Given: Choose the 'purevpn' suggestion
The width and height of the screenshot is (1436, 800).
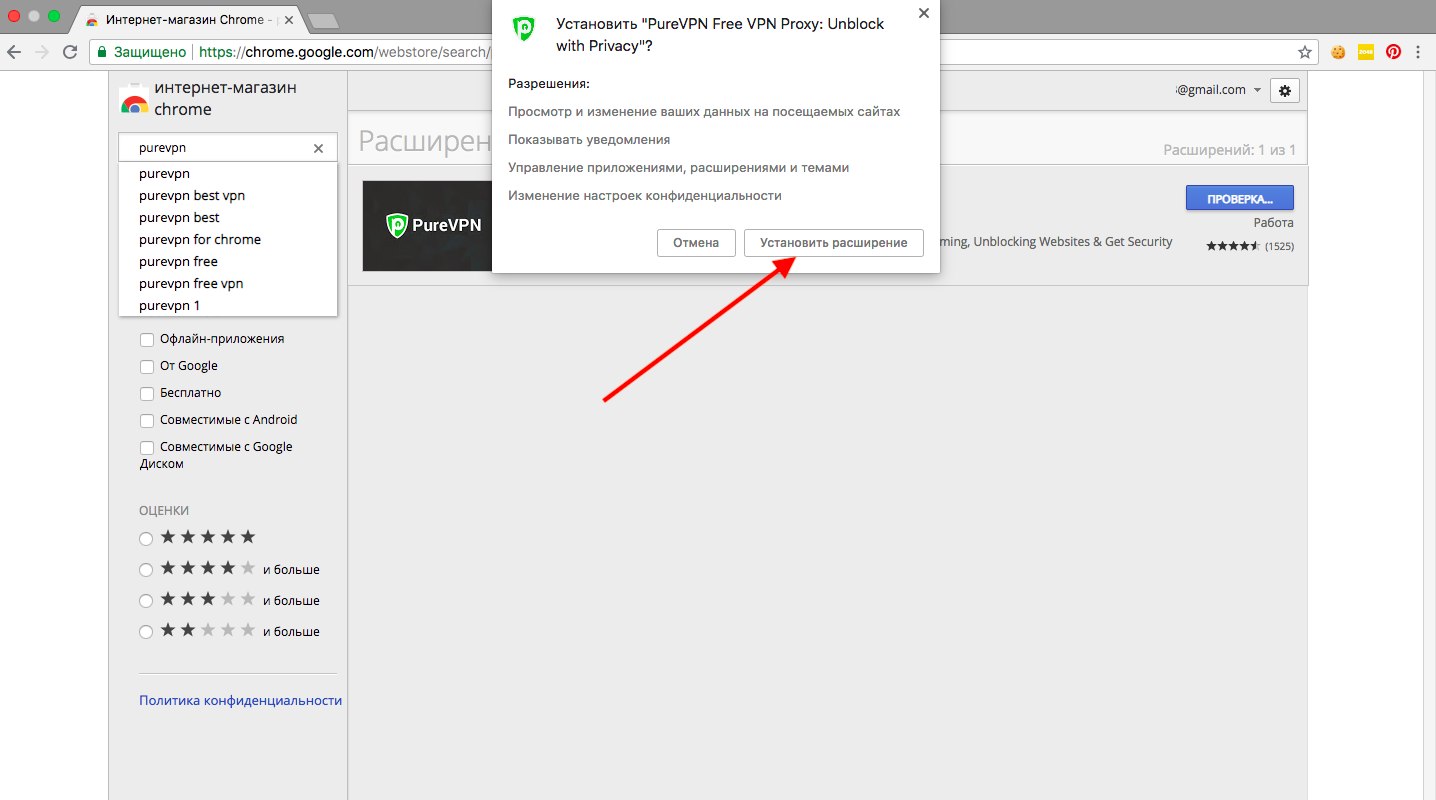Looking at the screenshot, I should tap(228, 173).
